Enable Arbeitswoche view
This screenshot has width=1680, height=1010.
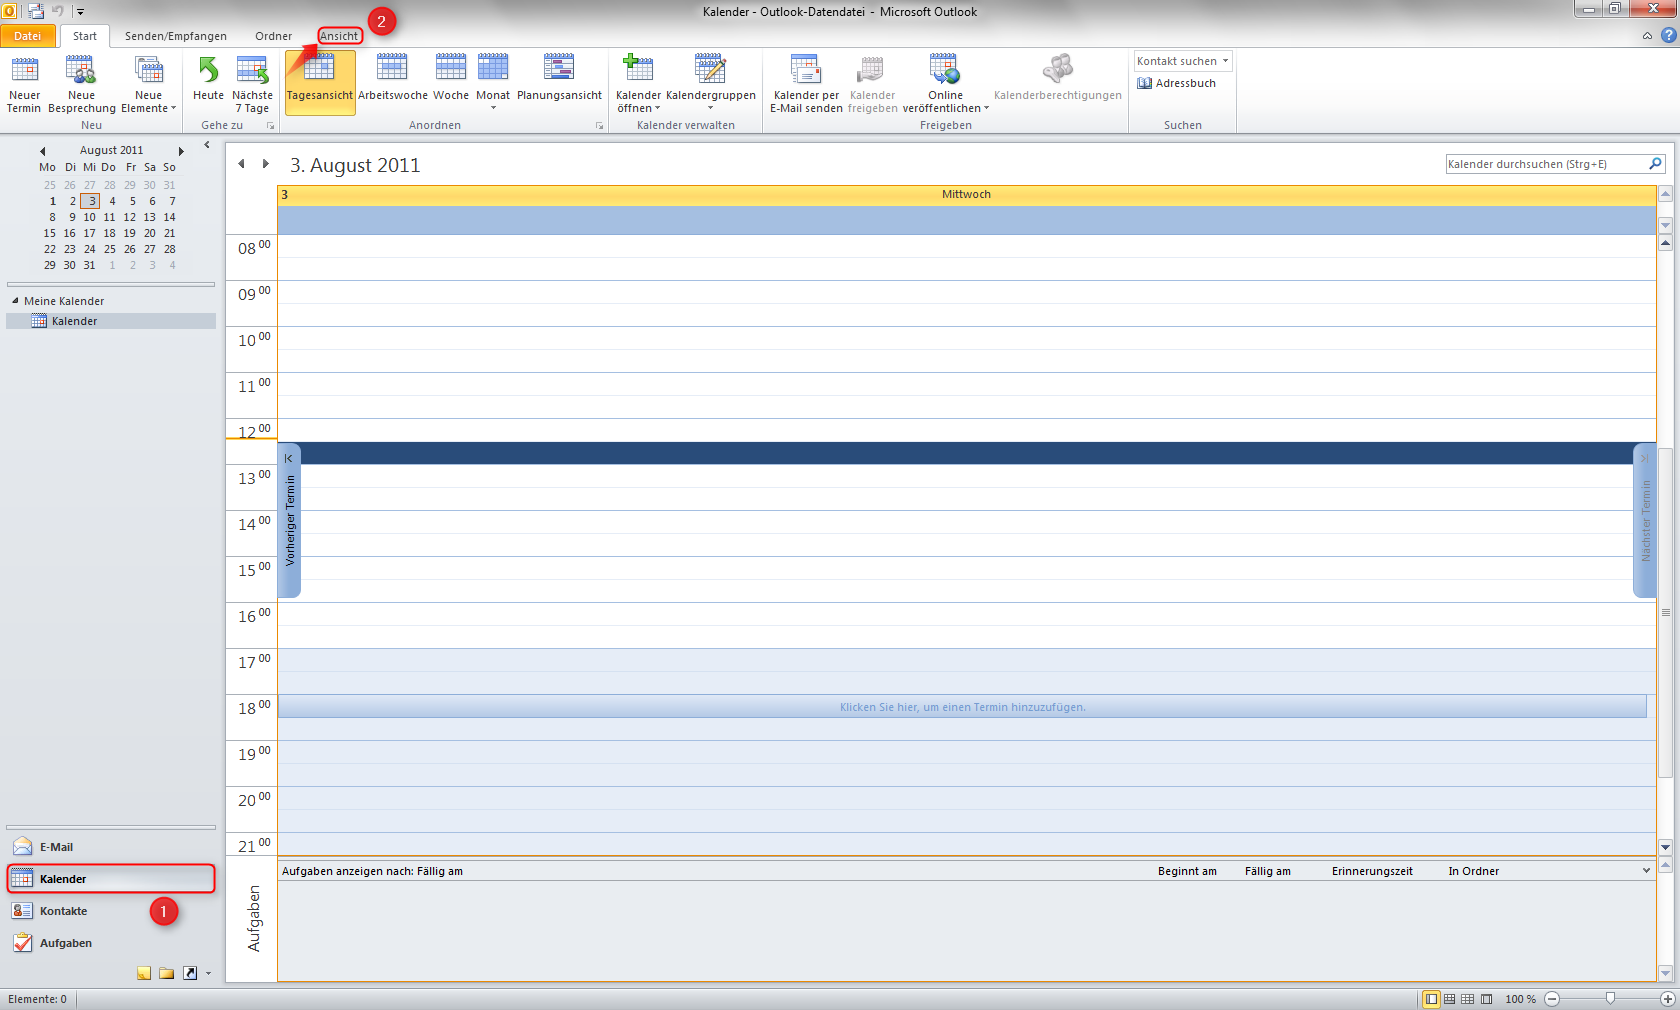click(392, 84)
